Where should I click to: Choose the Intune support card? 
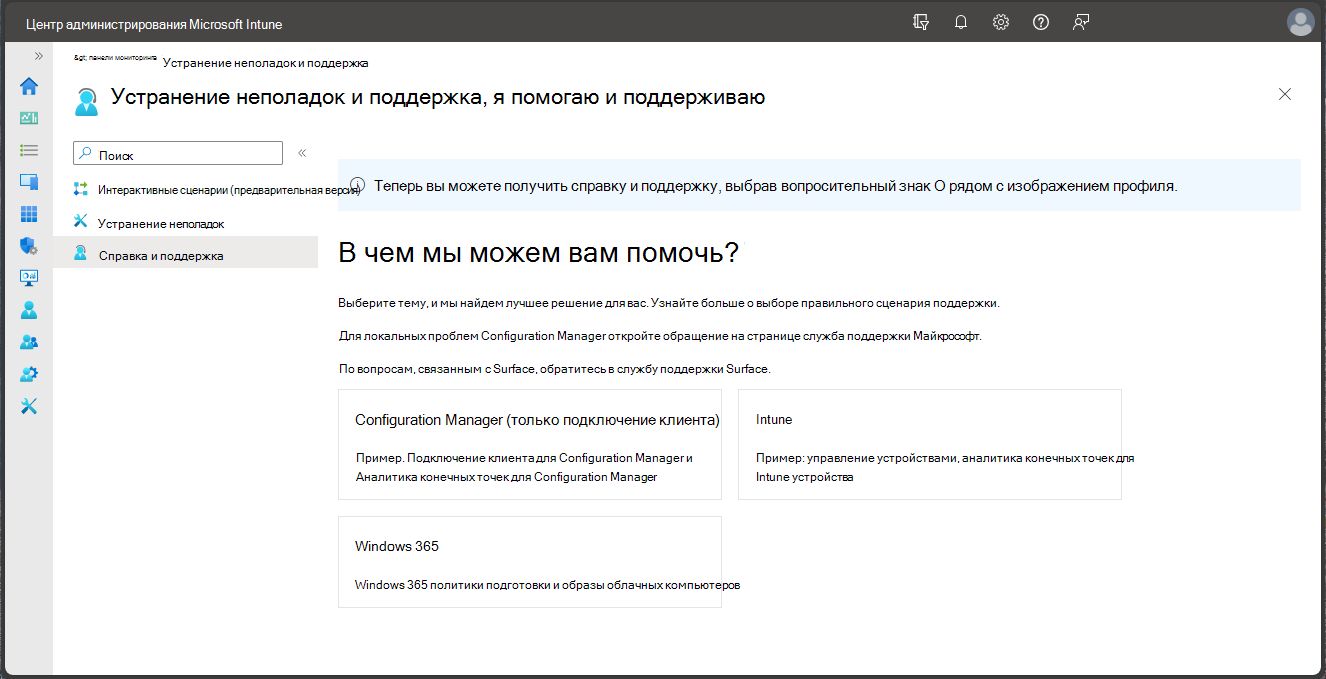click(x=930, y=444)
